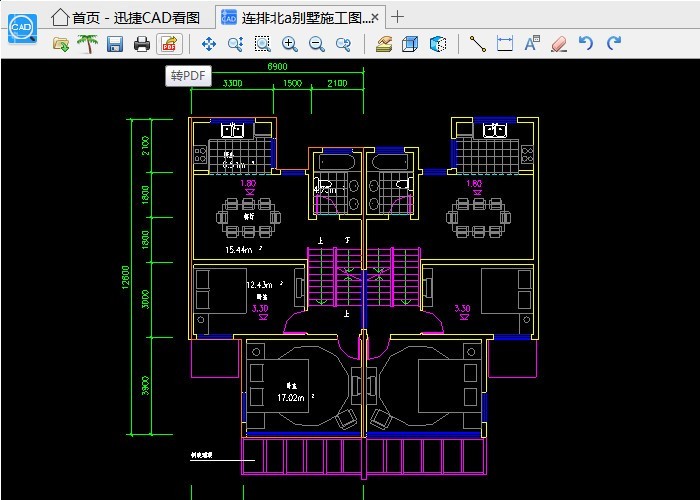Click the open file folder icon
Image resolution: width=700 pixels, height=500 pixels.
pyautogui.click(x=61, y=44)
